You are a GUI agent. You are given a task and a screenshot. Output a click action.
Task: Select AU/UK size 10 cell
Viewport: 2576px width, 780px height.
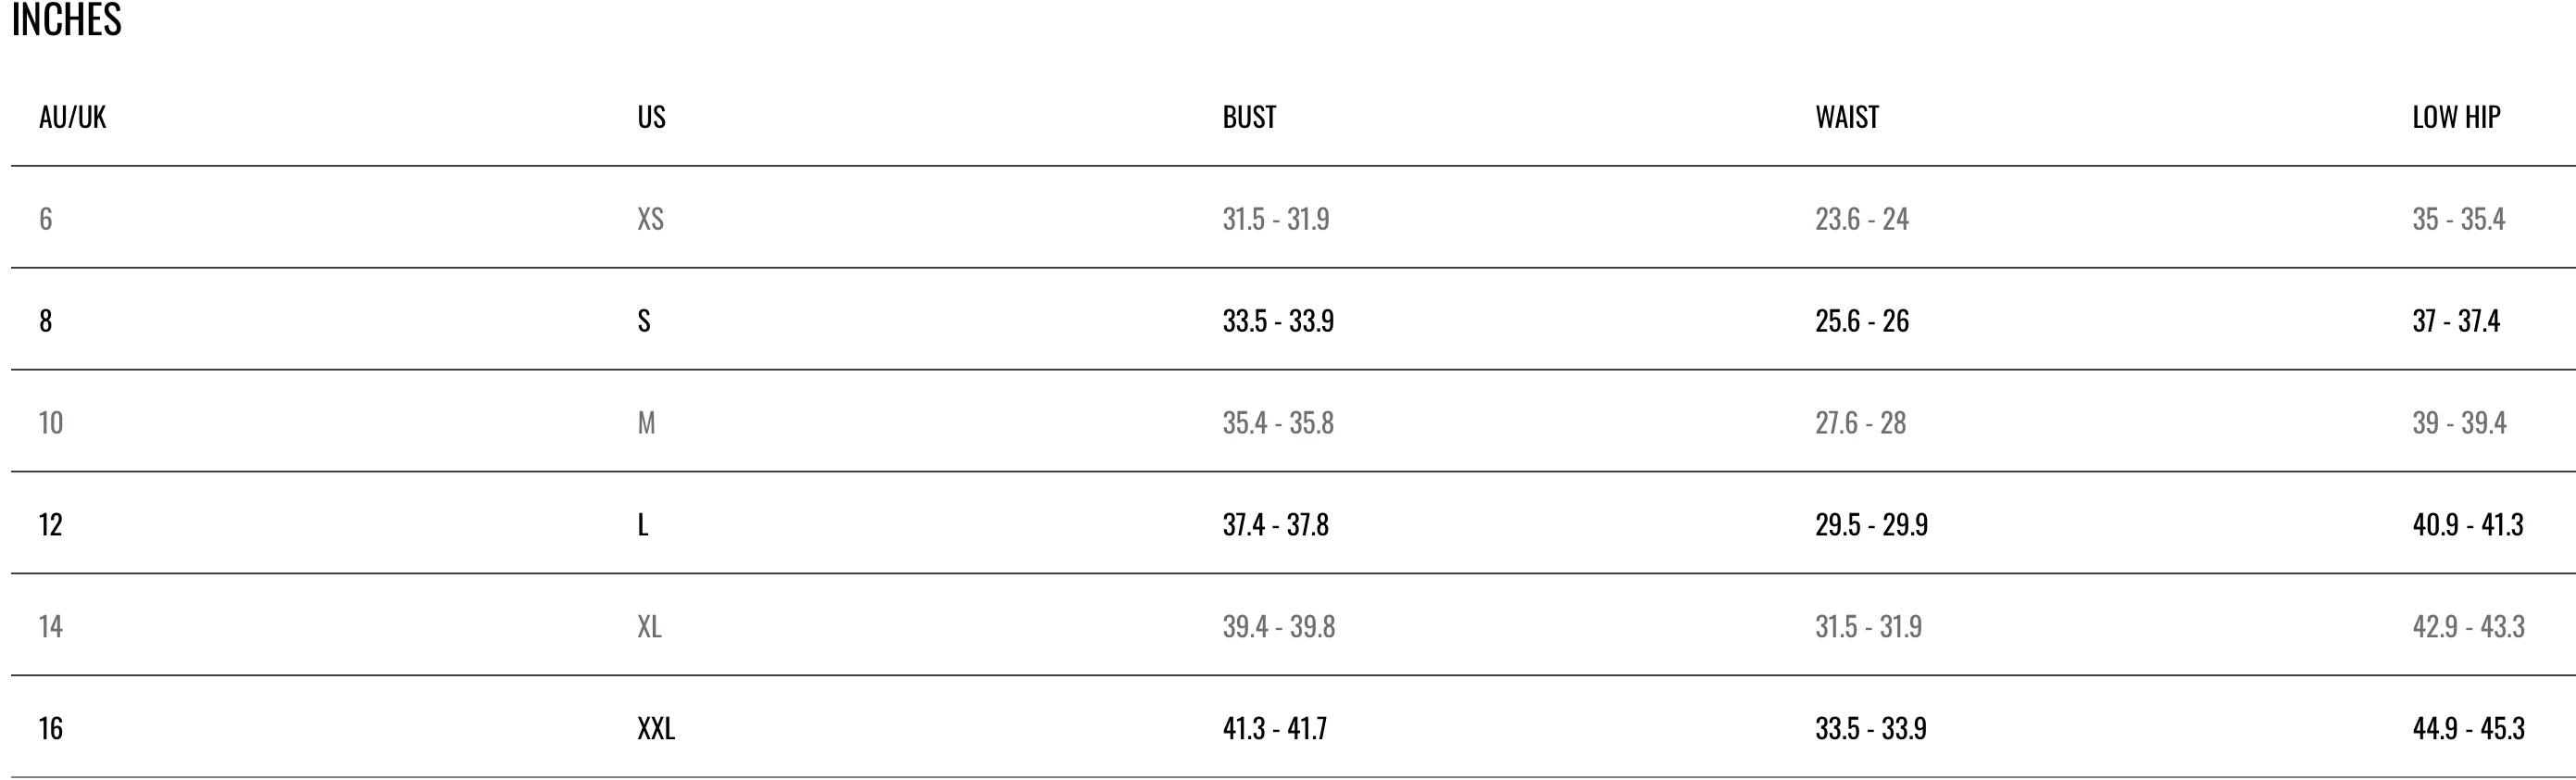tap(51, 423)
